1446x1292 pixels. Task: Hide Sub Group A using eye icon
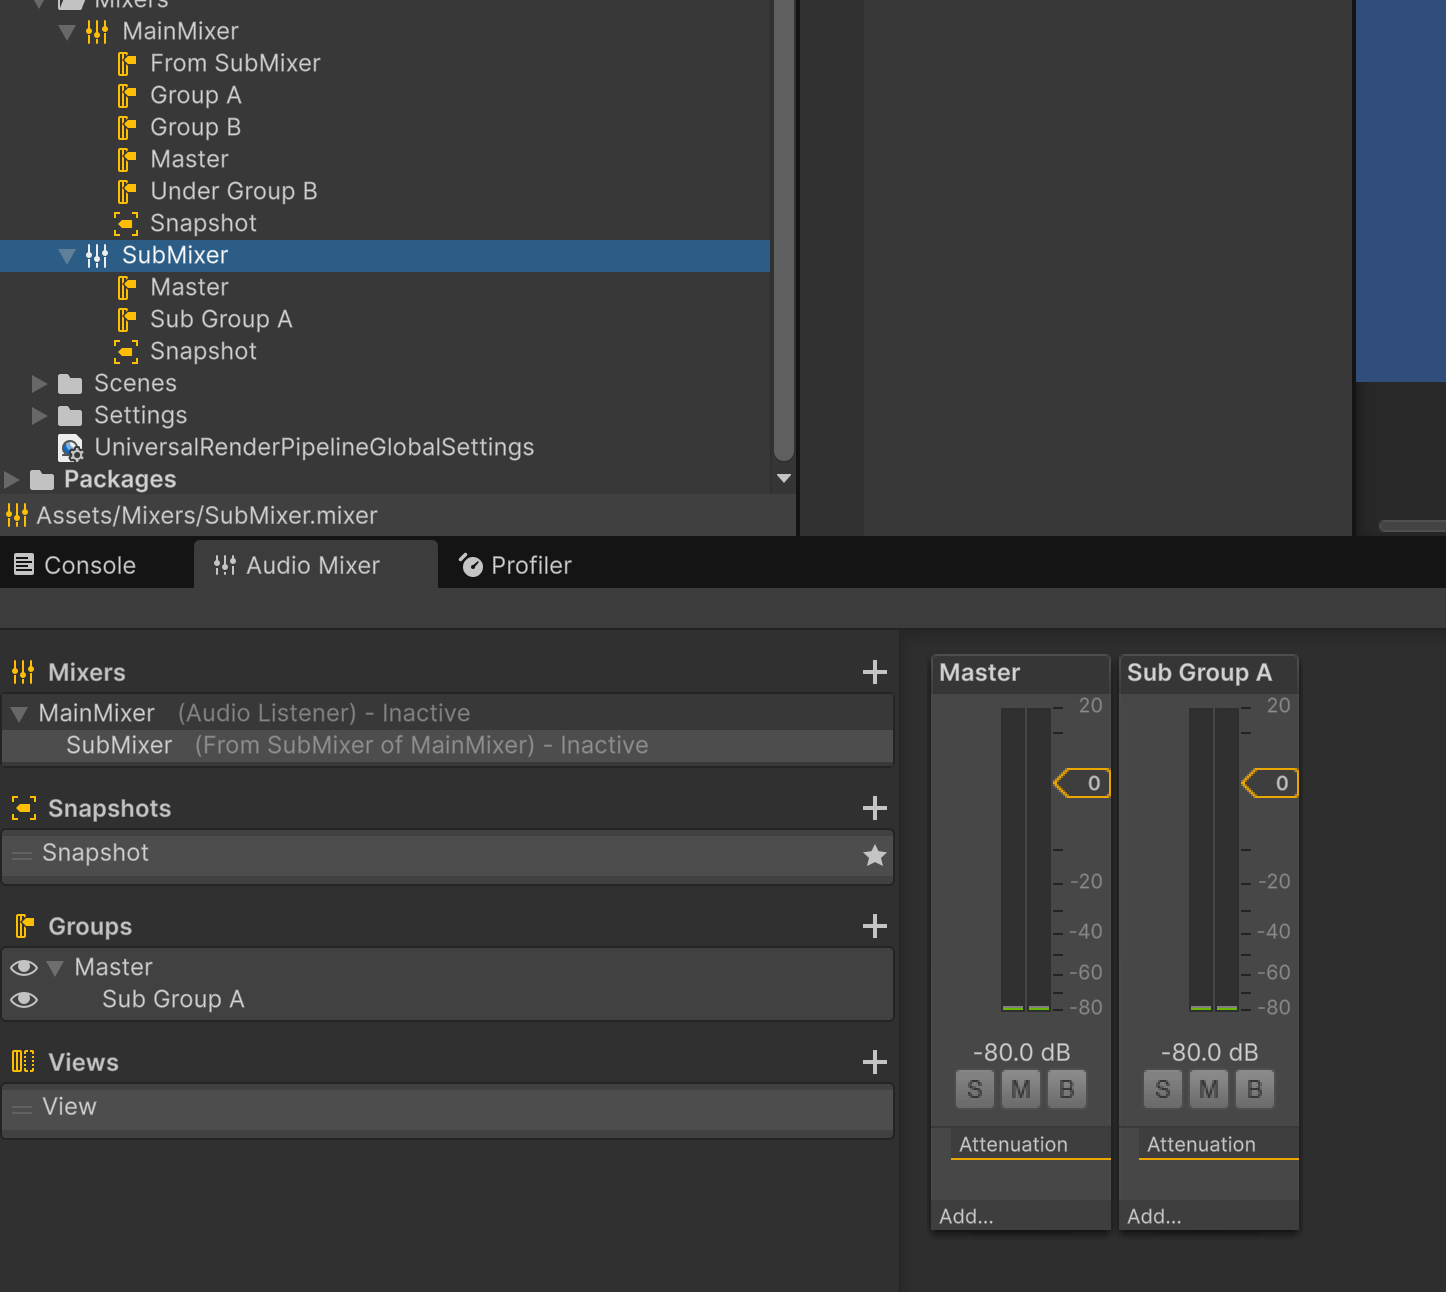[24, 1000]
